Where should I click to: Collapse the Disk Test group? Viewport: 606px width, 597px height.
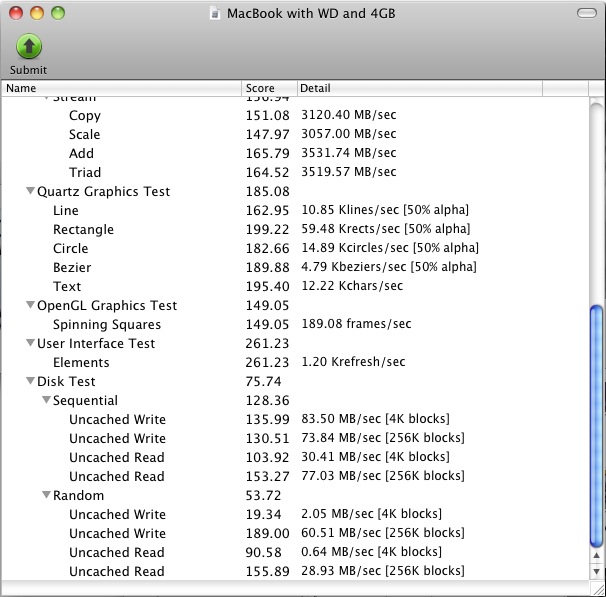pos(30,381)
